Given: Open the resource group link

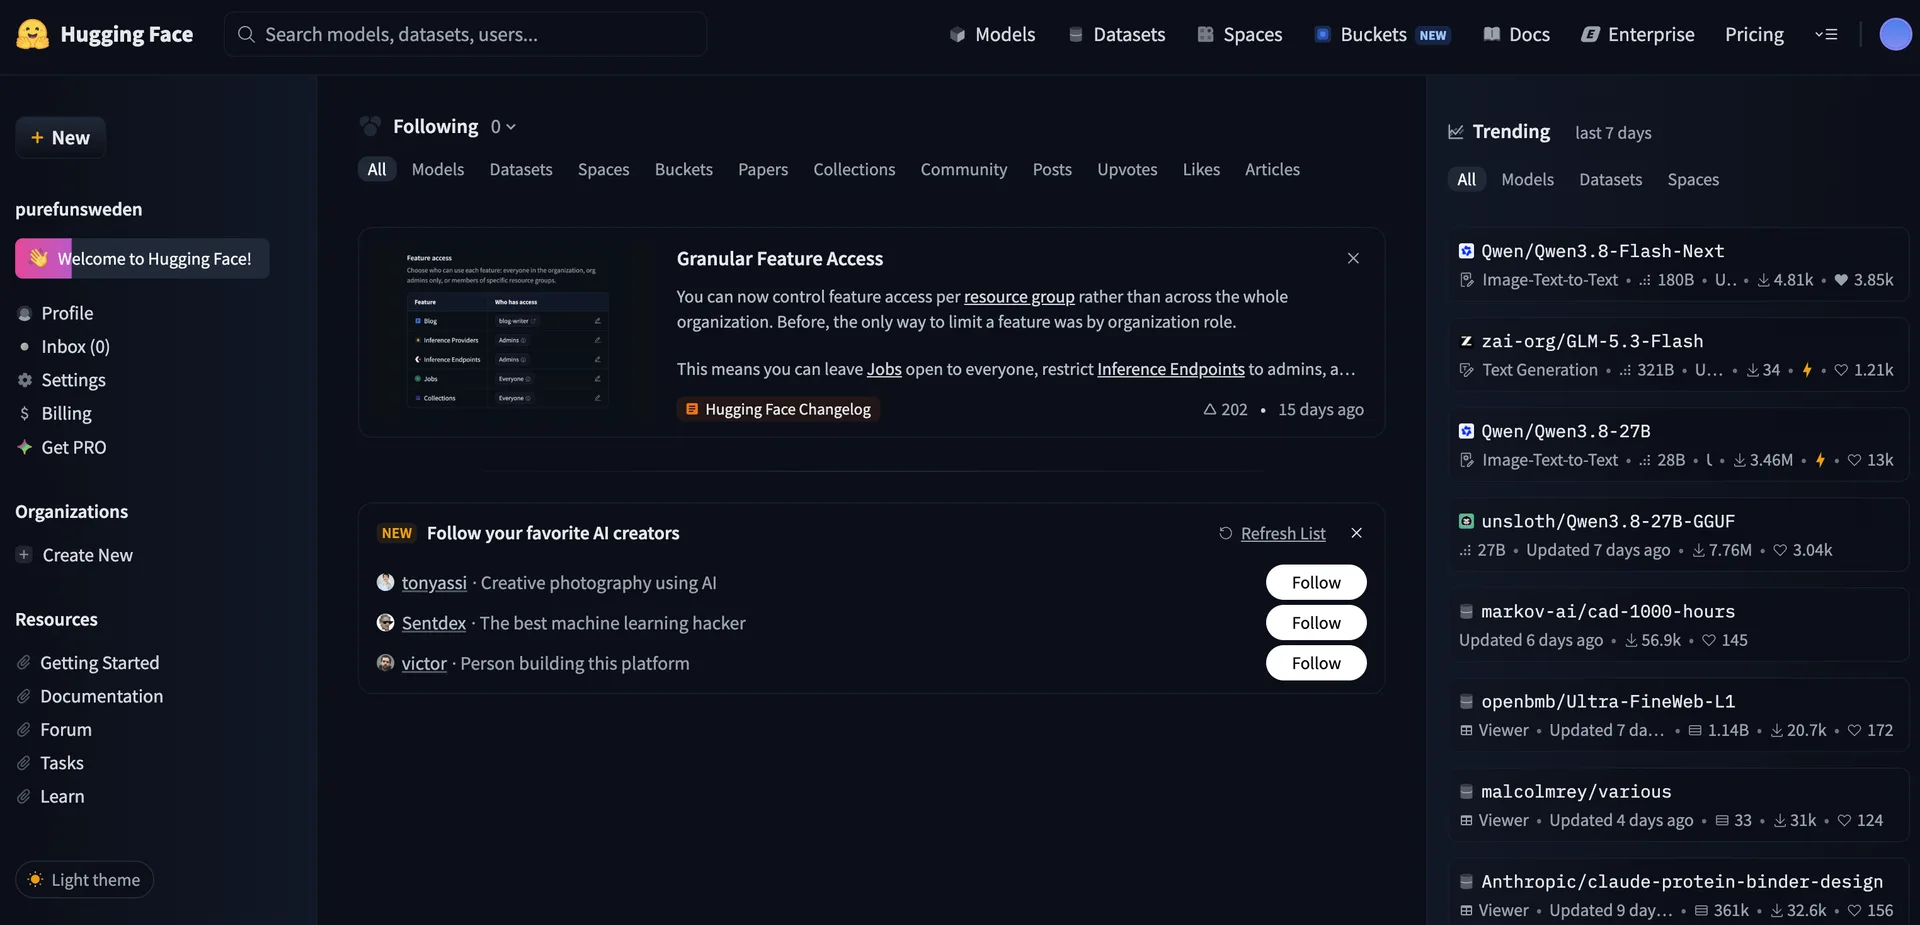Looking at the screenshot, I should coord(1019,296).
